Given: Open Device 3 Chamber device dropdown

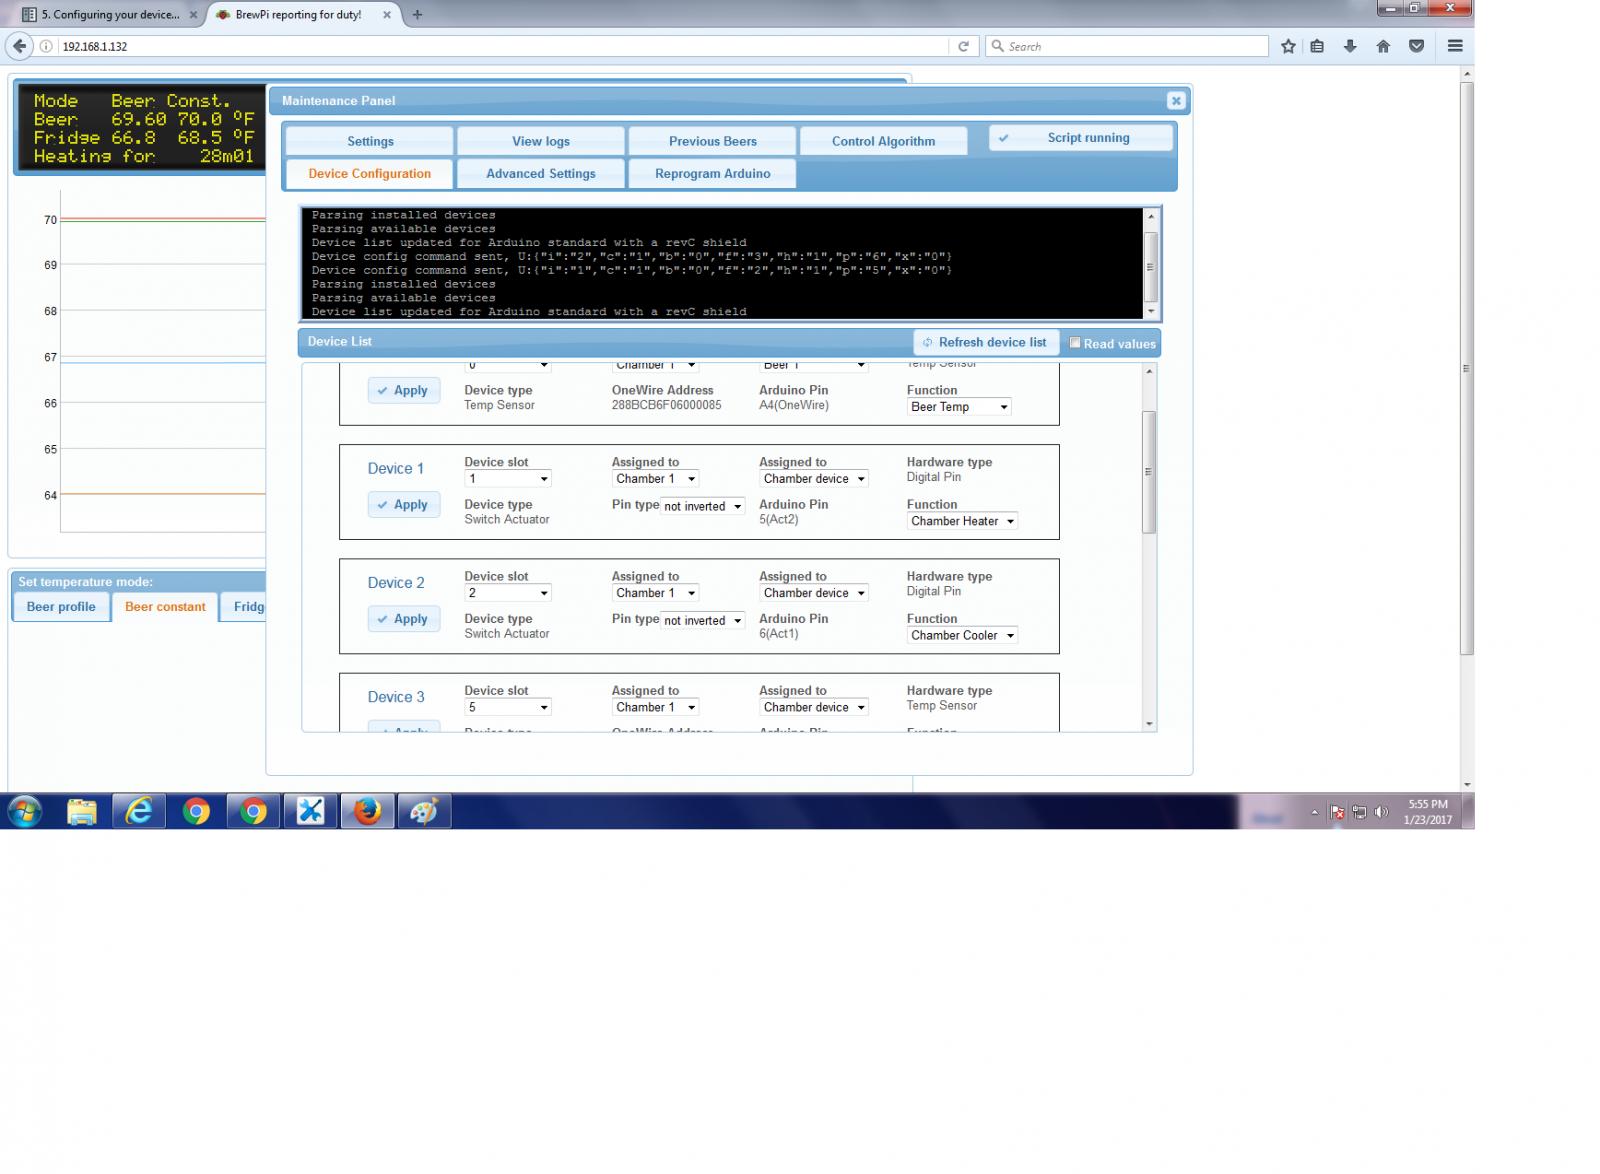Looking at the screenshot, I should tap(814, 707).
